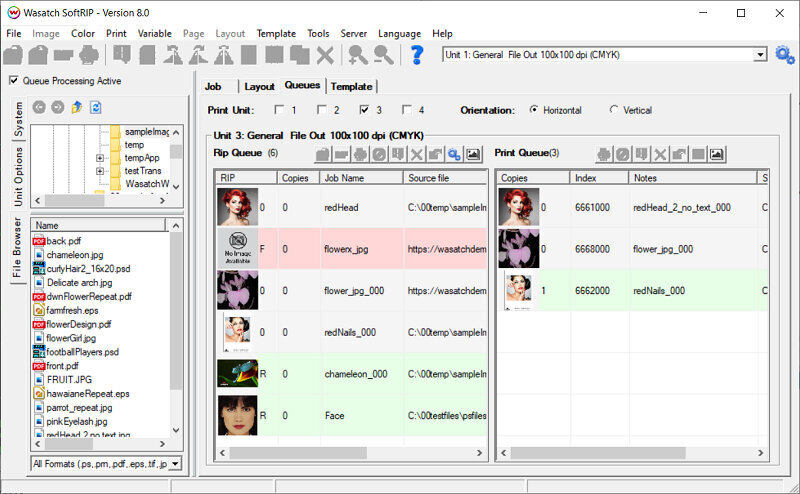Expand the tempApp folder tree node
The height and width of the screenshot is (494, 800).
[x=100, y=158]
